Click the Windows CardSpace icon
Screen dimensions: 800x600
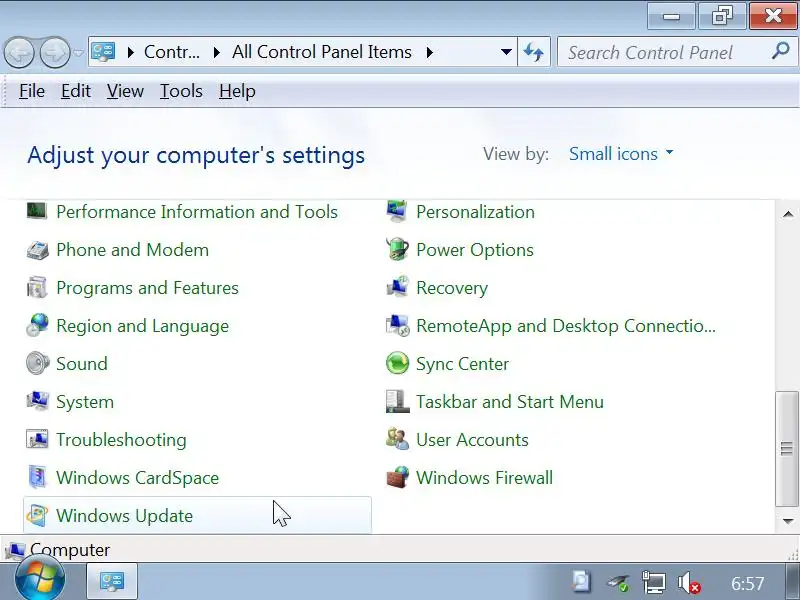pos(37,478)
